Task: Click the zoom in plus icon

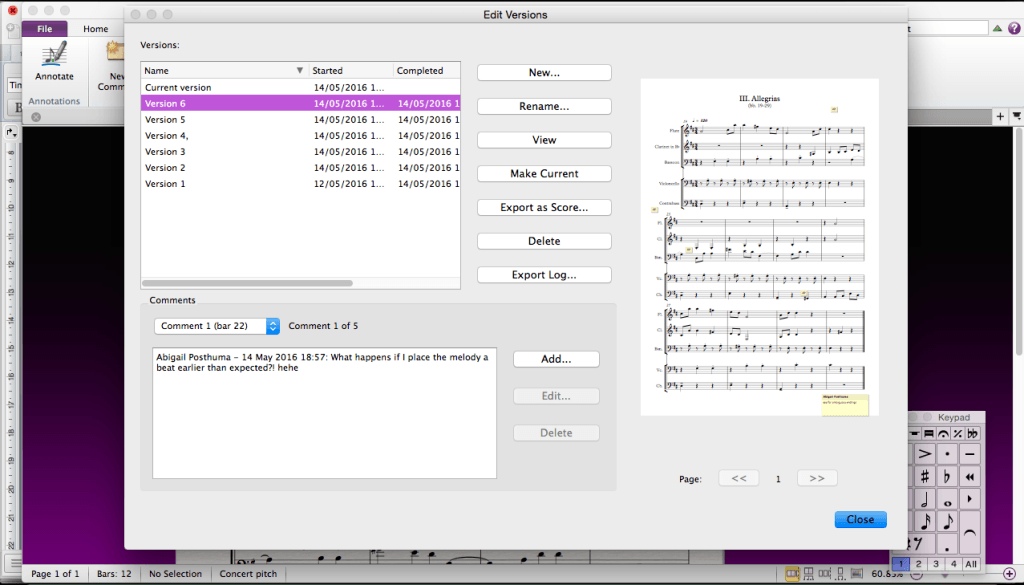Action: click(1009, 574)
